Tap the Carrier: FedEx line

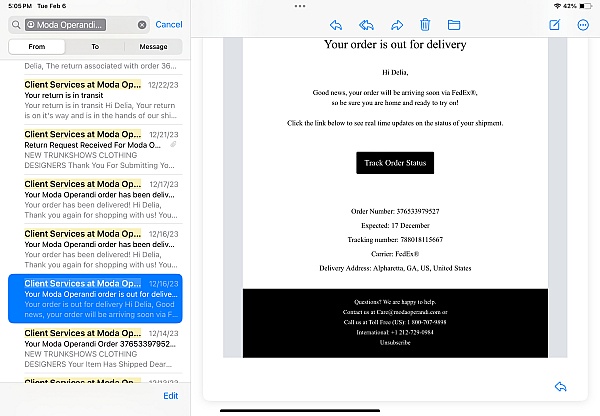(x=395, y=254)
